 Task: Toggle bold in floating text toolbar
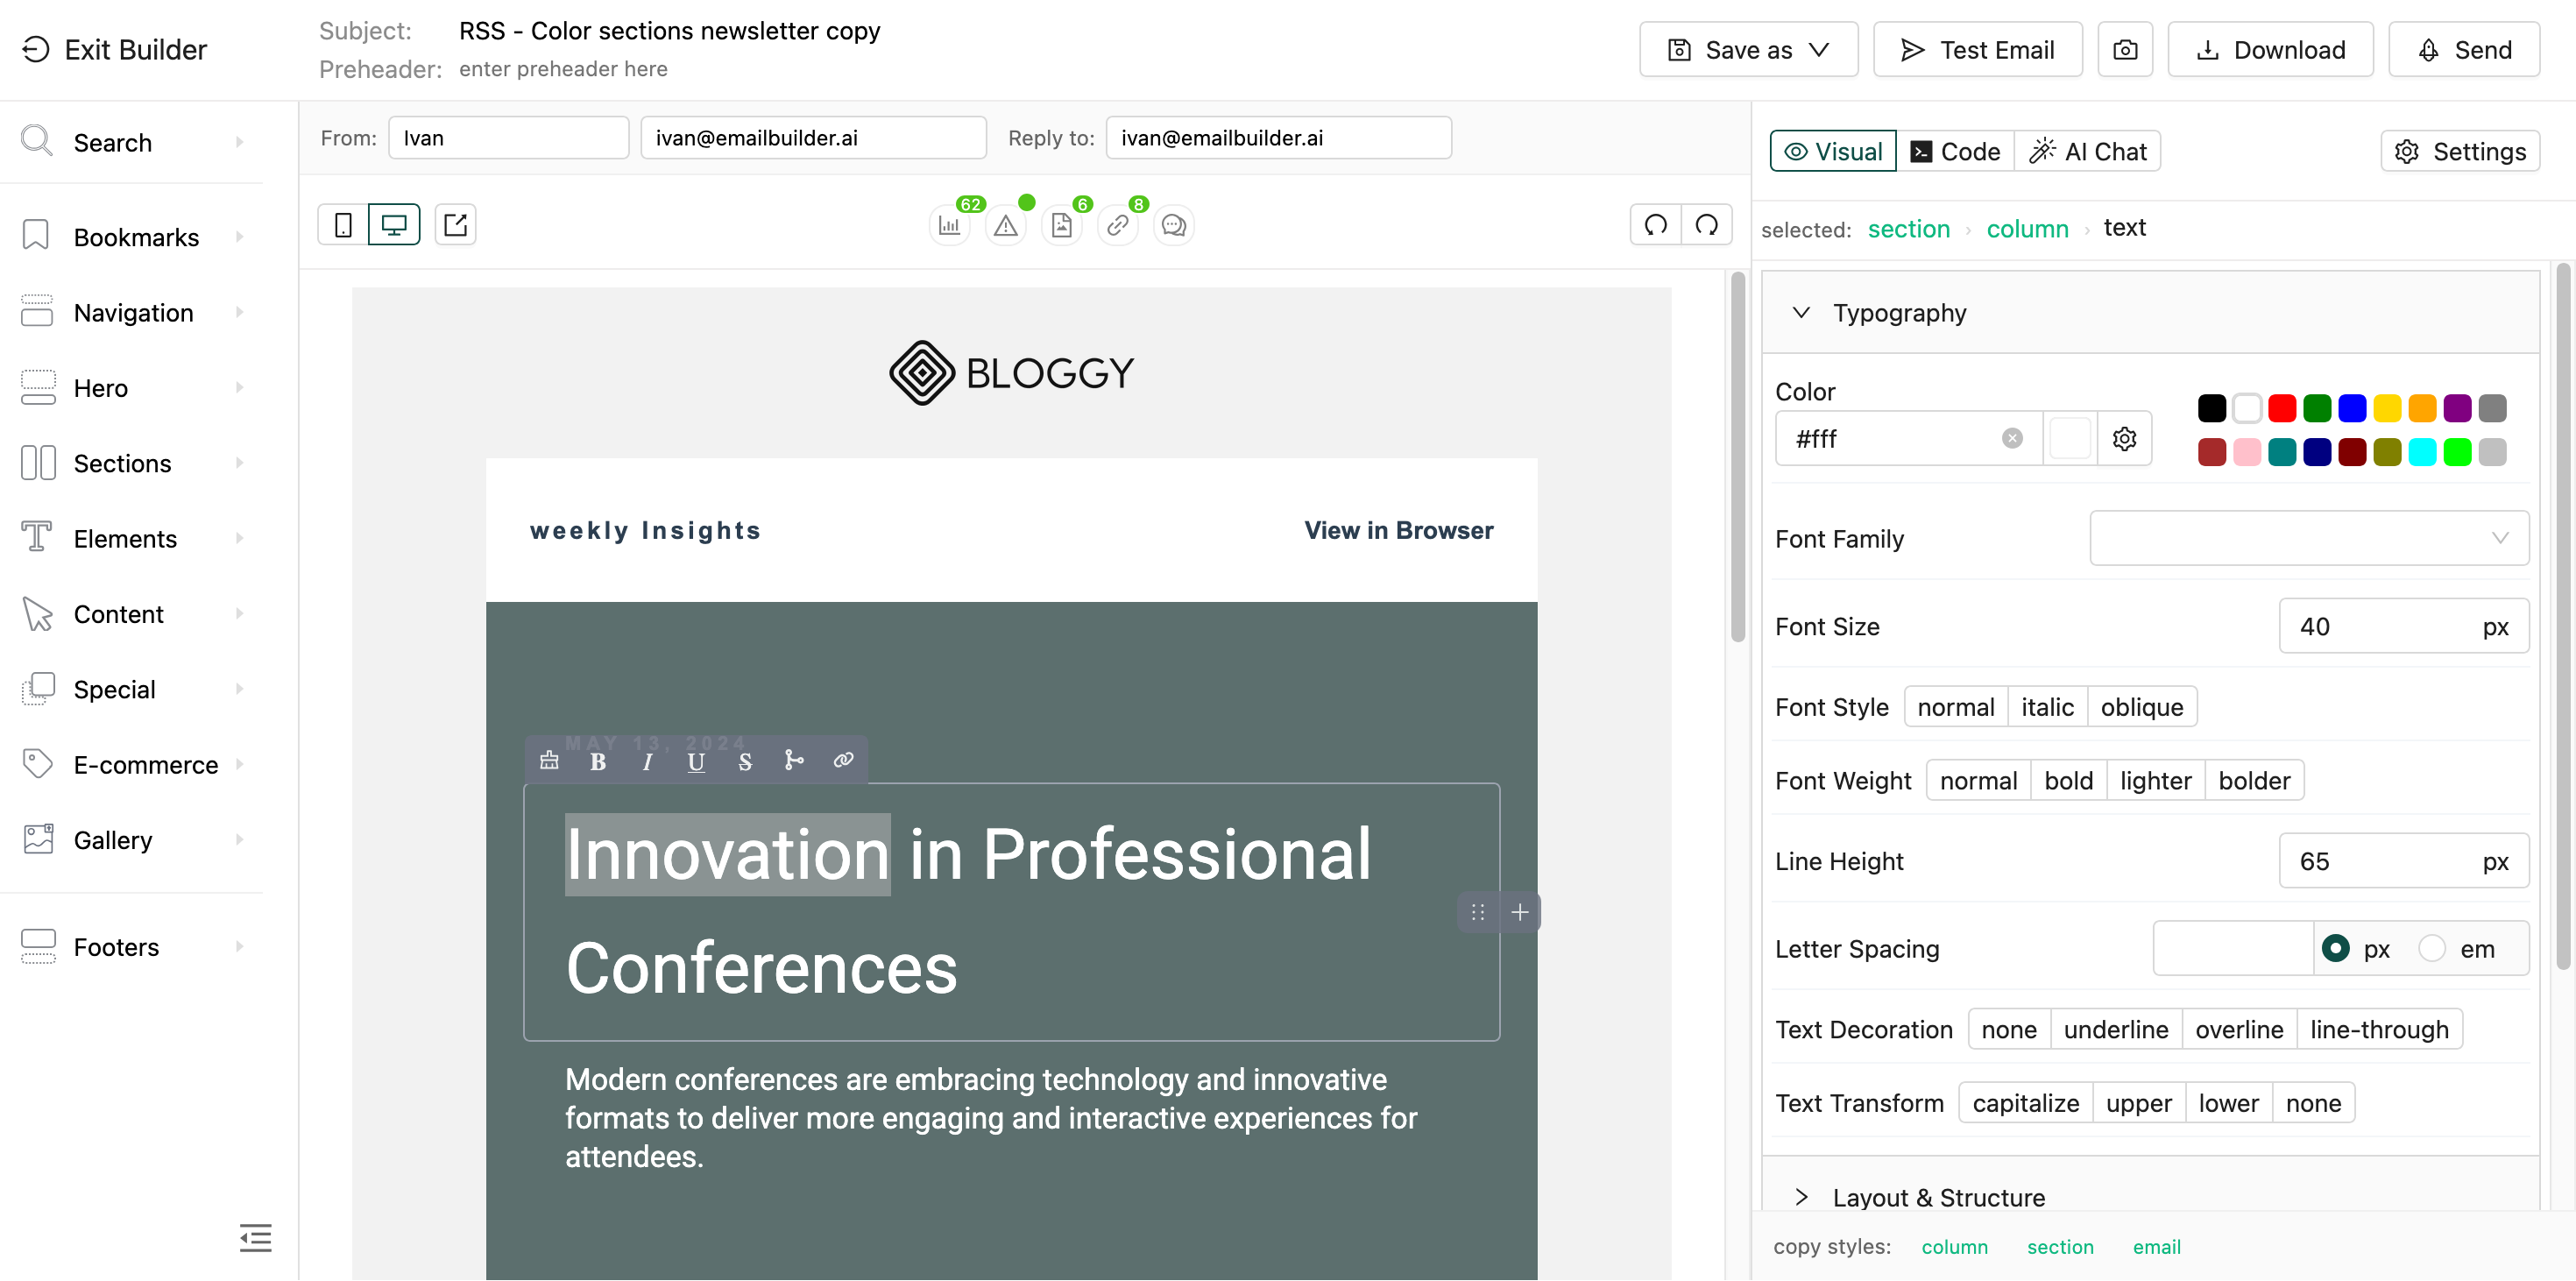598,761
